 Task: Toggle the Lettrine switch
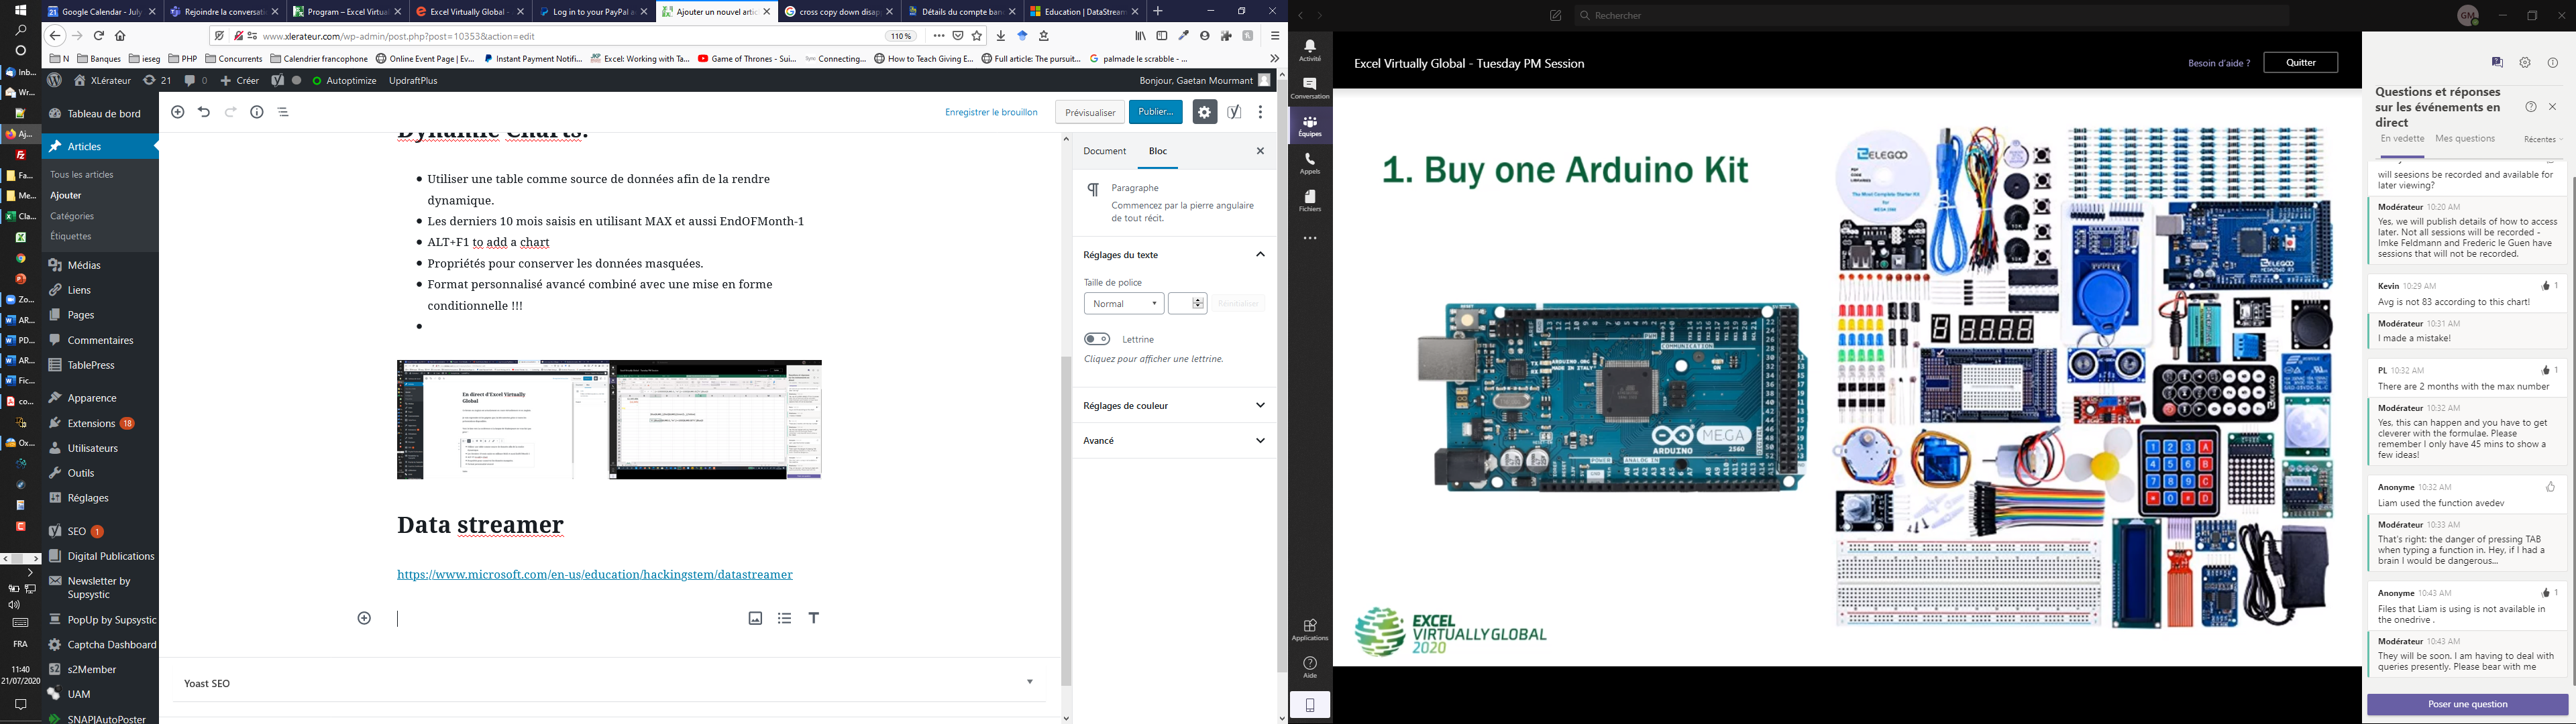pos(1097,339)
